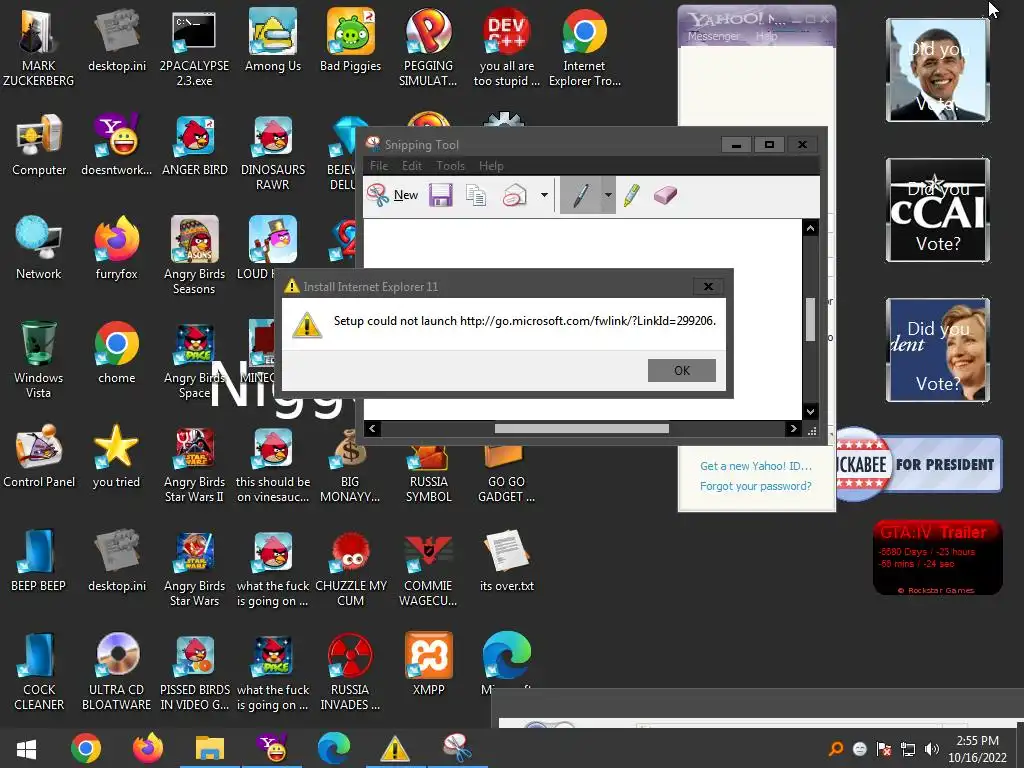Close the Install Internet Explorer 11 dialog
This screenshot has height=768, width=1024.
(708, 286)
